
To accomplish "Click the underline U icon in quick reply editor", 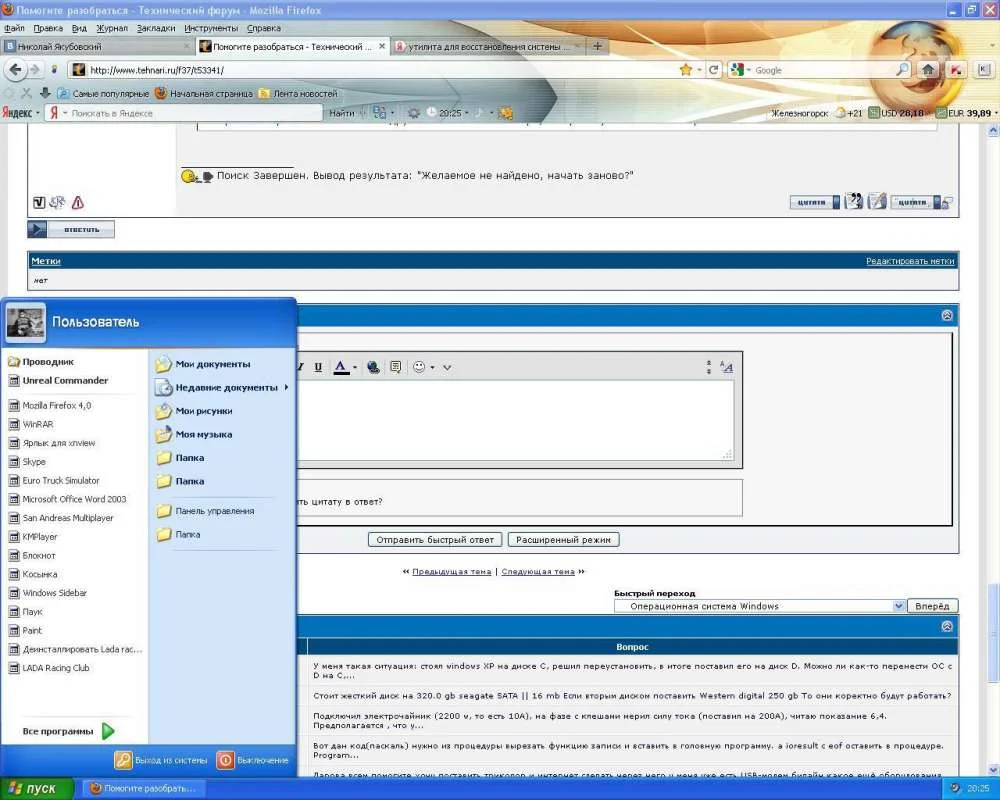I will click(318, 367).
